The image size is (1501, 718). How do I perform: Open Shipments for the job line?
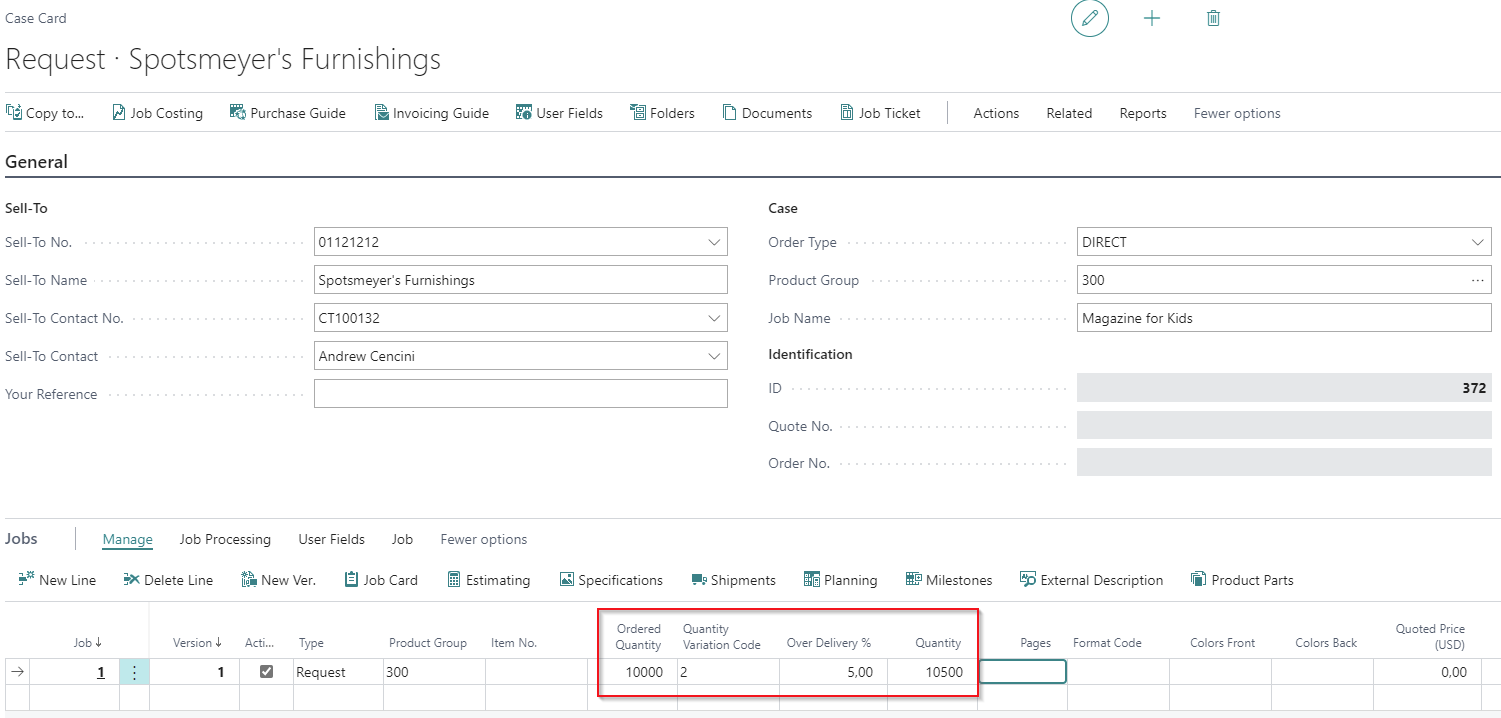pyautogui.click(x=734, y=579)
